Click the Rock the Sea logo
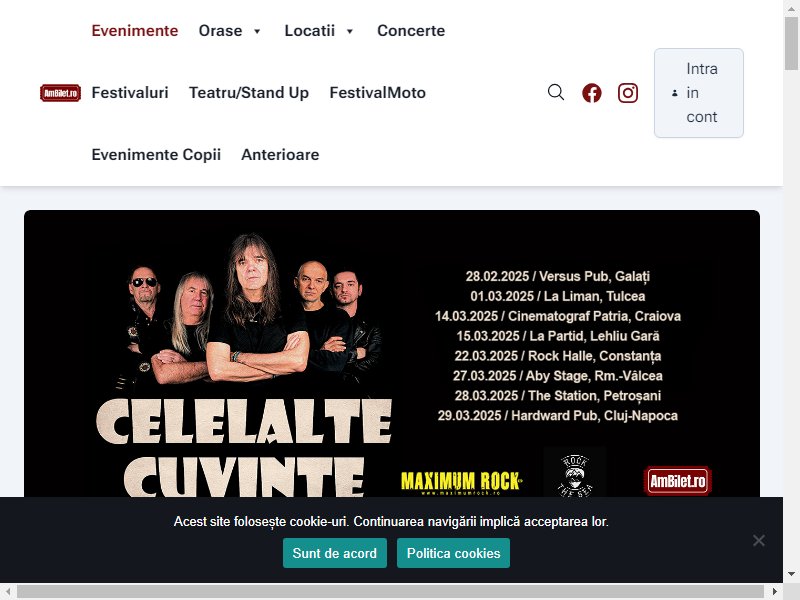The width and height of the screenshot is (800, 600). (574, 474)
